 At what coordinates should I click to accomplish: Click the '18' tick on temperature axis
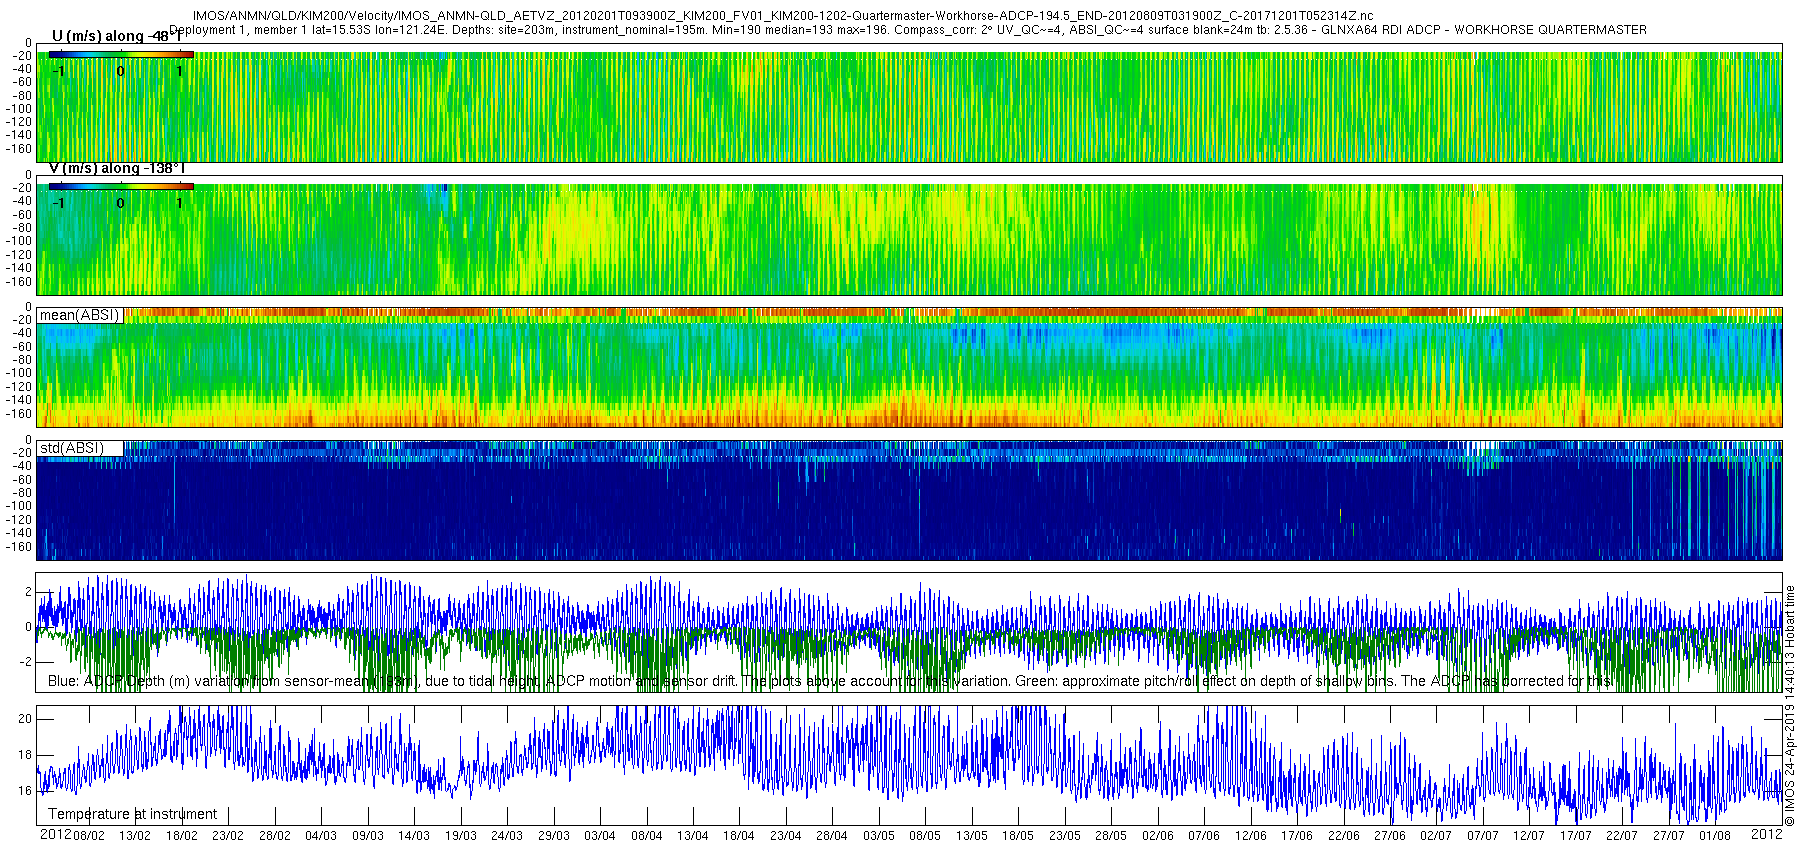click(25, 755)
